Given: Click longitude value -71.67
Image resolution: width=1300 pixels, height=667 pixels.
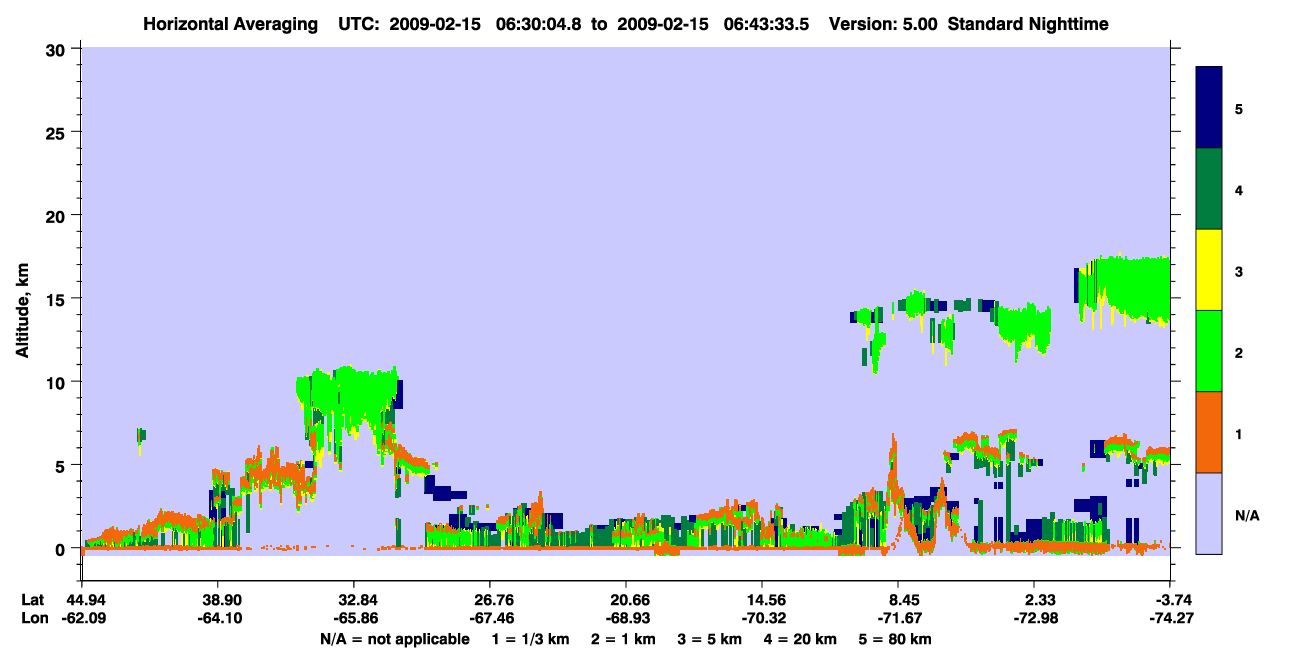Looking at the screenshot, I should 898,618.
